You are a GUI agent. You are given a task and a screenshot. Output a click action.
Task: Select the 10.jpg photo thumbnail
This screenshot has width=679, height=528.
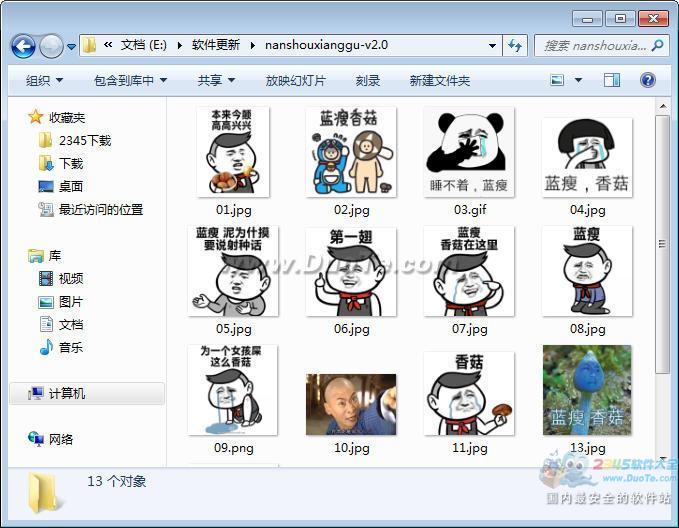coord(351,405)
